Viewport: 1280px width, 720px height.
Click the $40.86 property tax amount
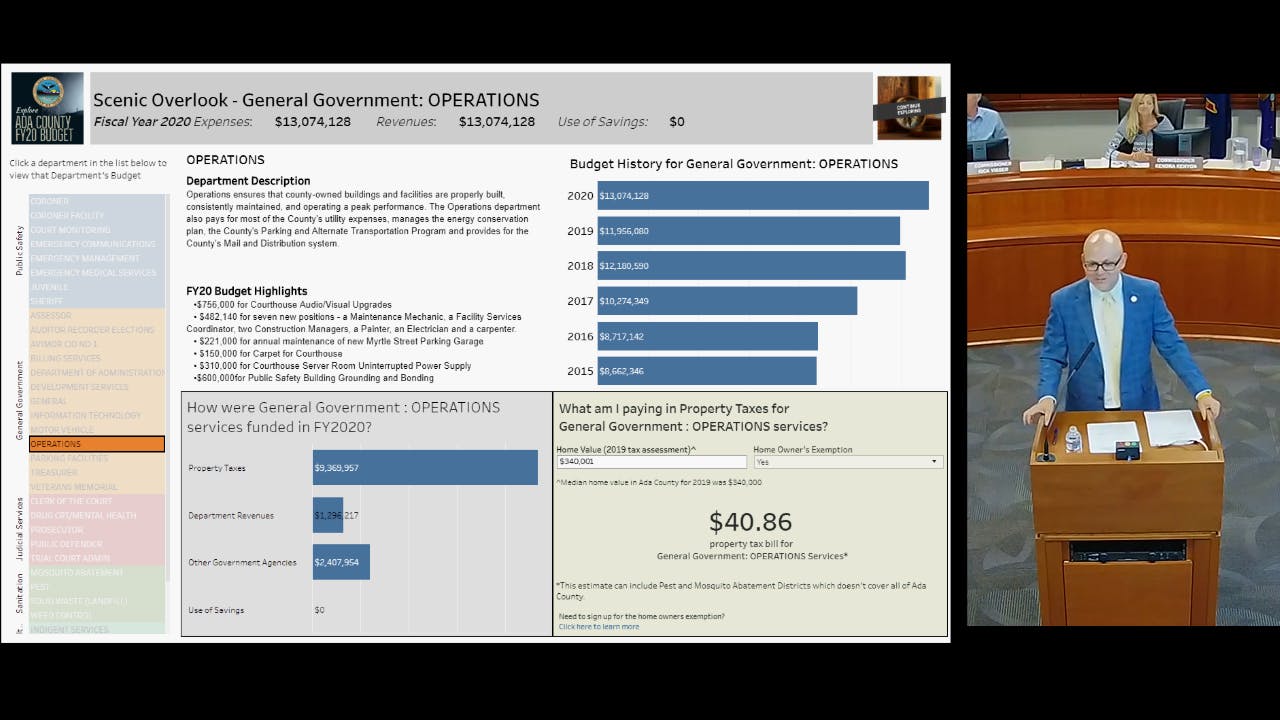tap(750, 521)
